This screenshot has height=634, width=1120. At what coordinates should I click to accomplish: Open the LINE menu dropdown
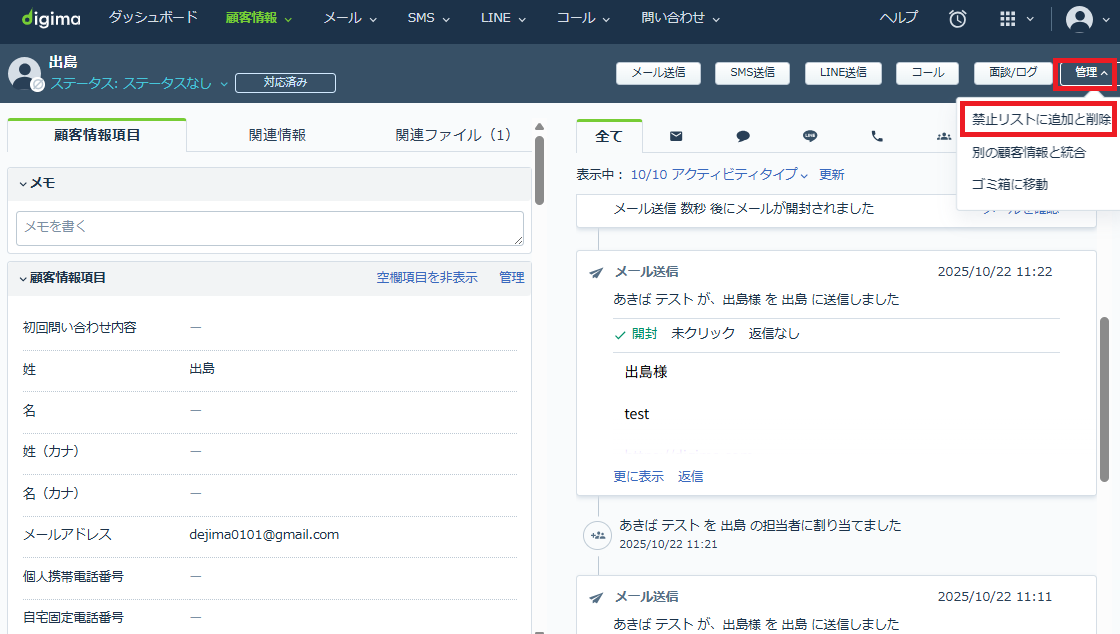[503, 18]
